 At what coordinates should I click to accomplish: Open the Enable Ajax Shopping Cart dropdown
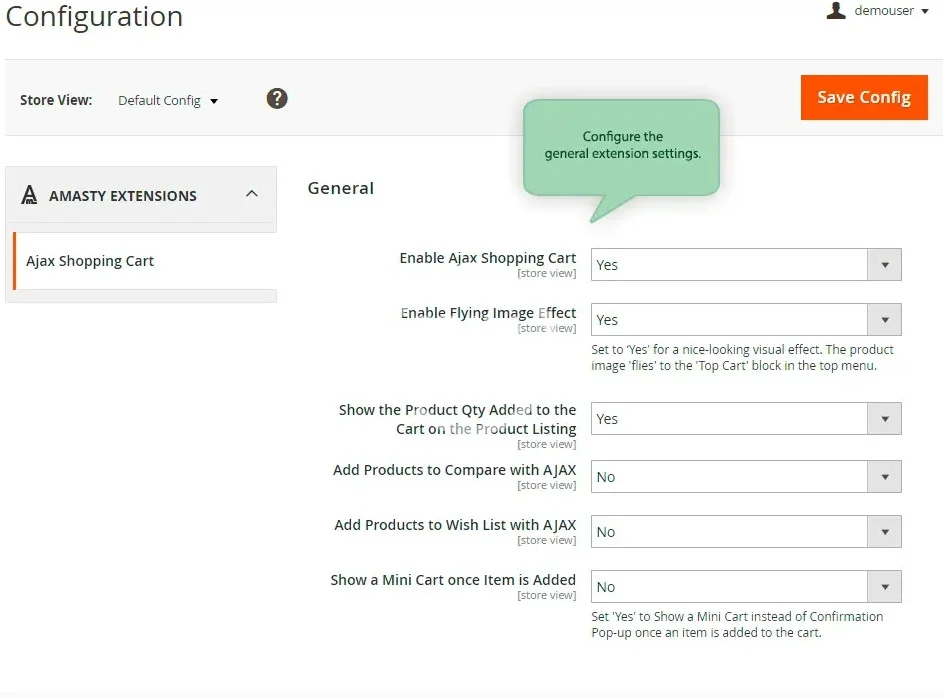click(x=745, y=265)
